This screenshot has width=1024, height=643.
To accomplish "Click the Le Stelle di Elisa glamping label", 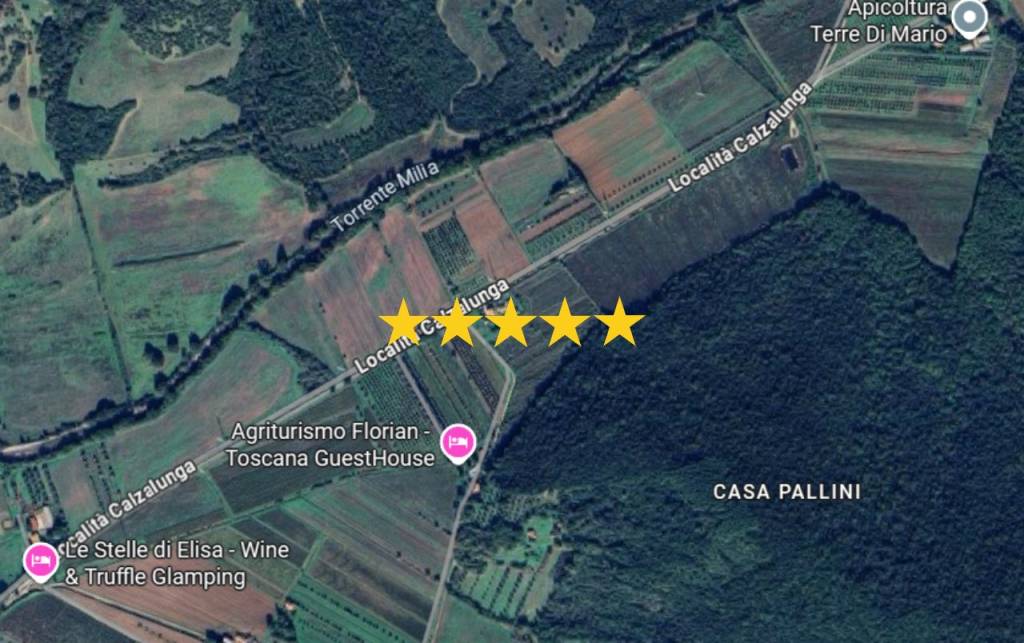I will tap(176, 563).
